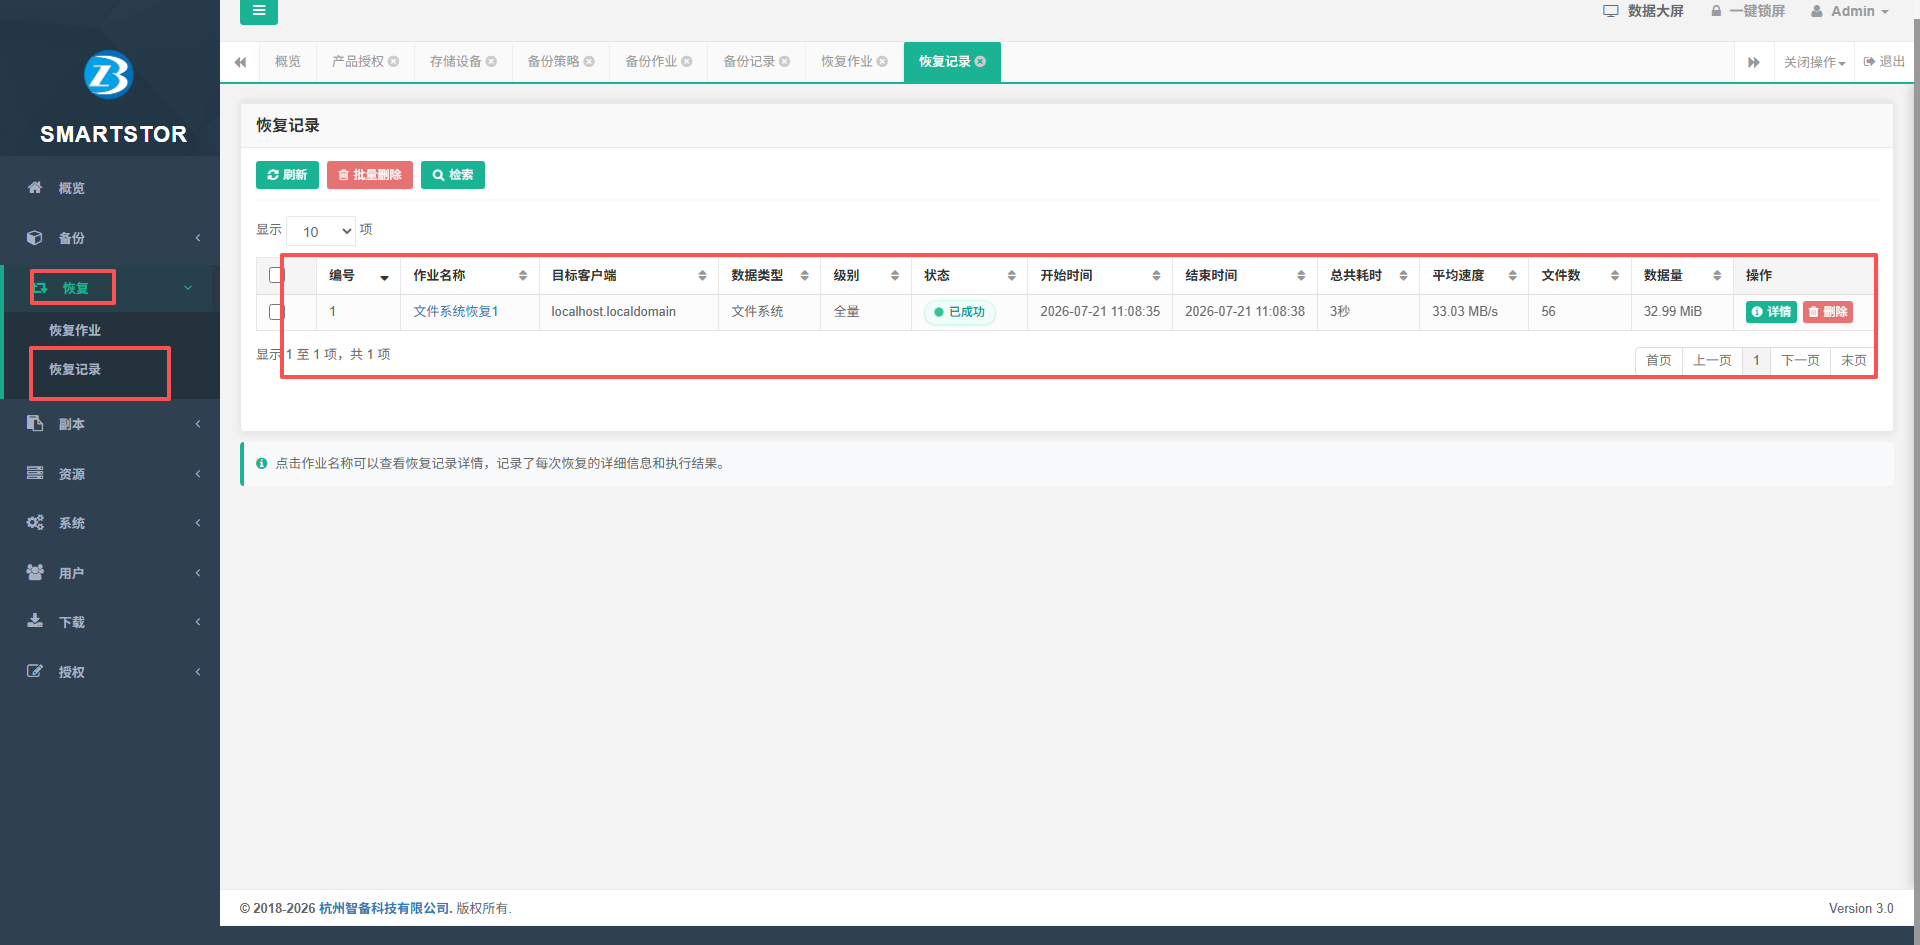Go to 首页 first page
Image resolution: width=1920 pixels, height=945 pixels.
pos(1659,360)
